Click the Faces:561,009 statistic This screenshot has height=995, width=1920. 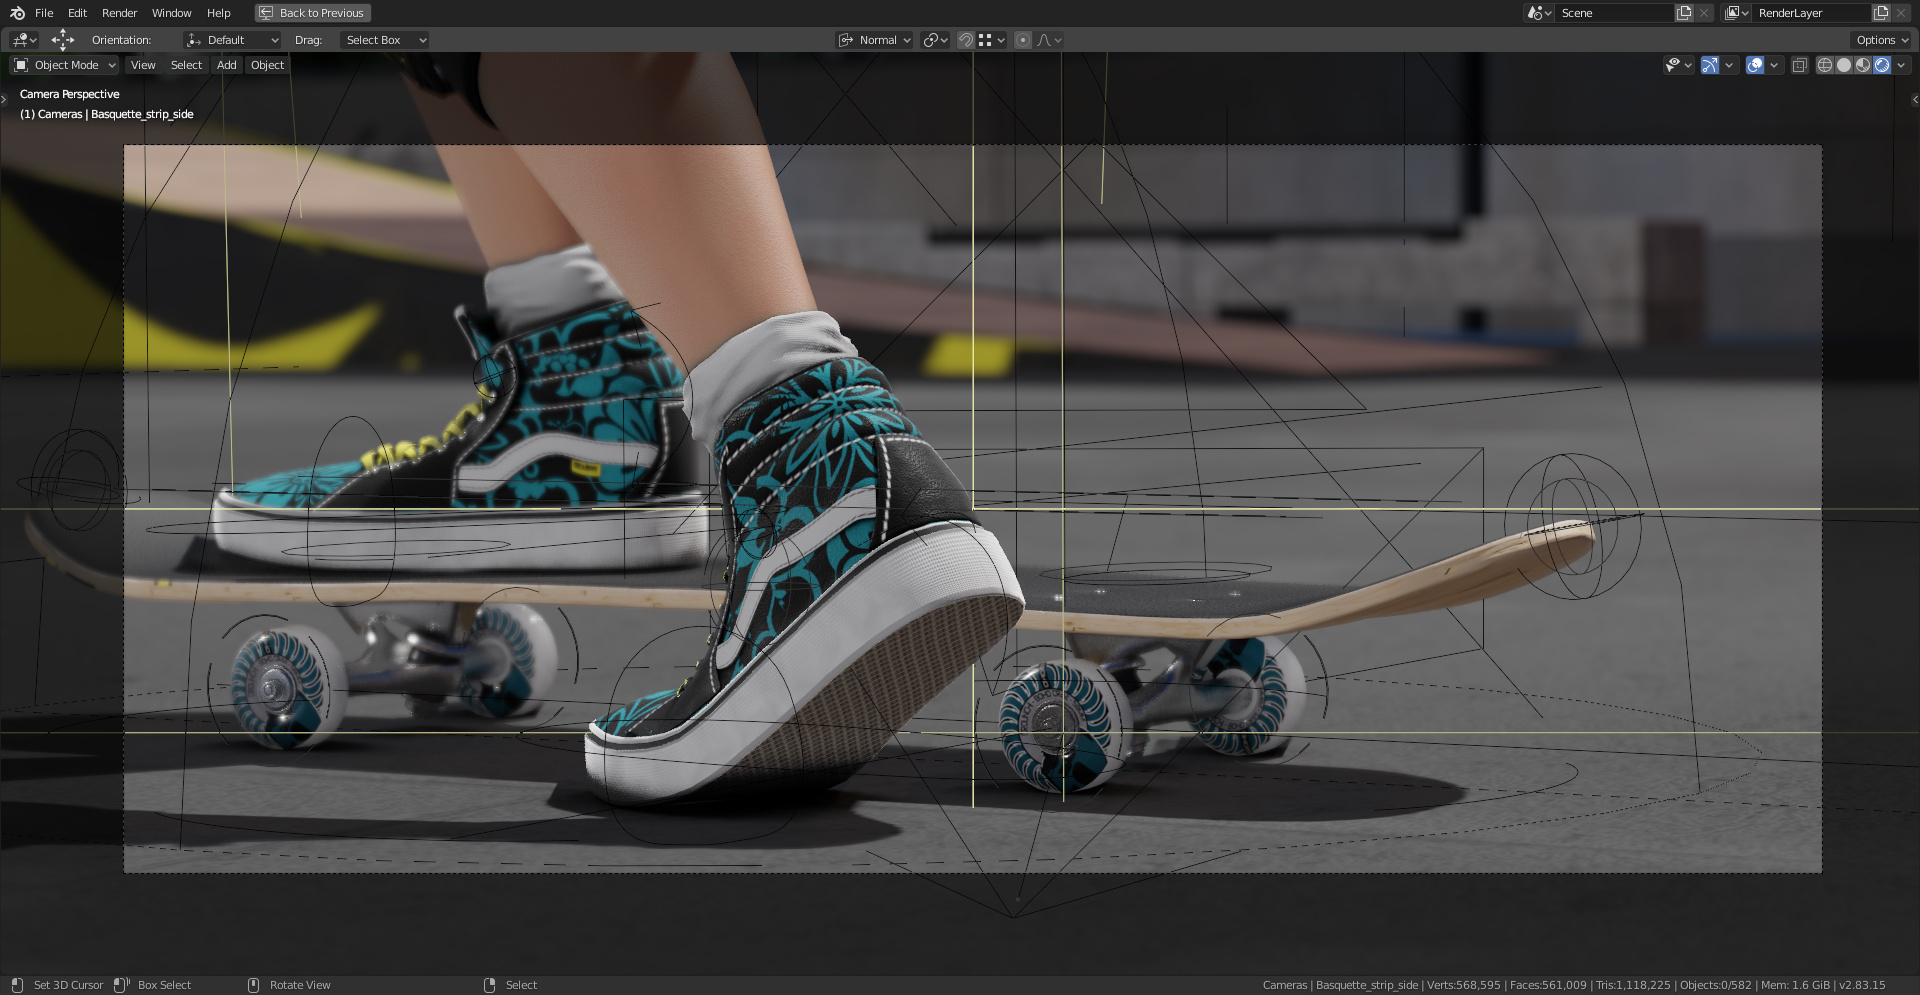pyautogui.click(x=1548, y=985)
